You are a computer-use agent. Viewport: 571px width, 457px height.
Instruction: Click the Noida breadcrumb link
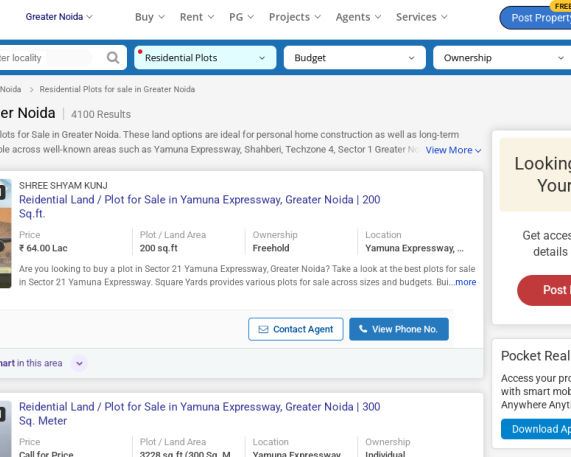[11, 89]
